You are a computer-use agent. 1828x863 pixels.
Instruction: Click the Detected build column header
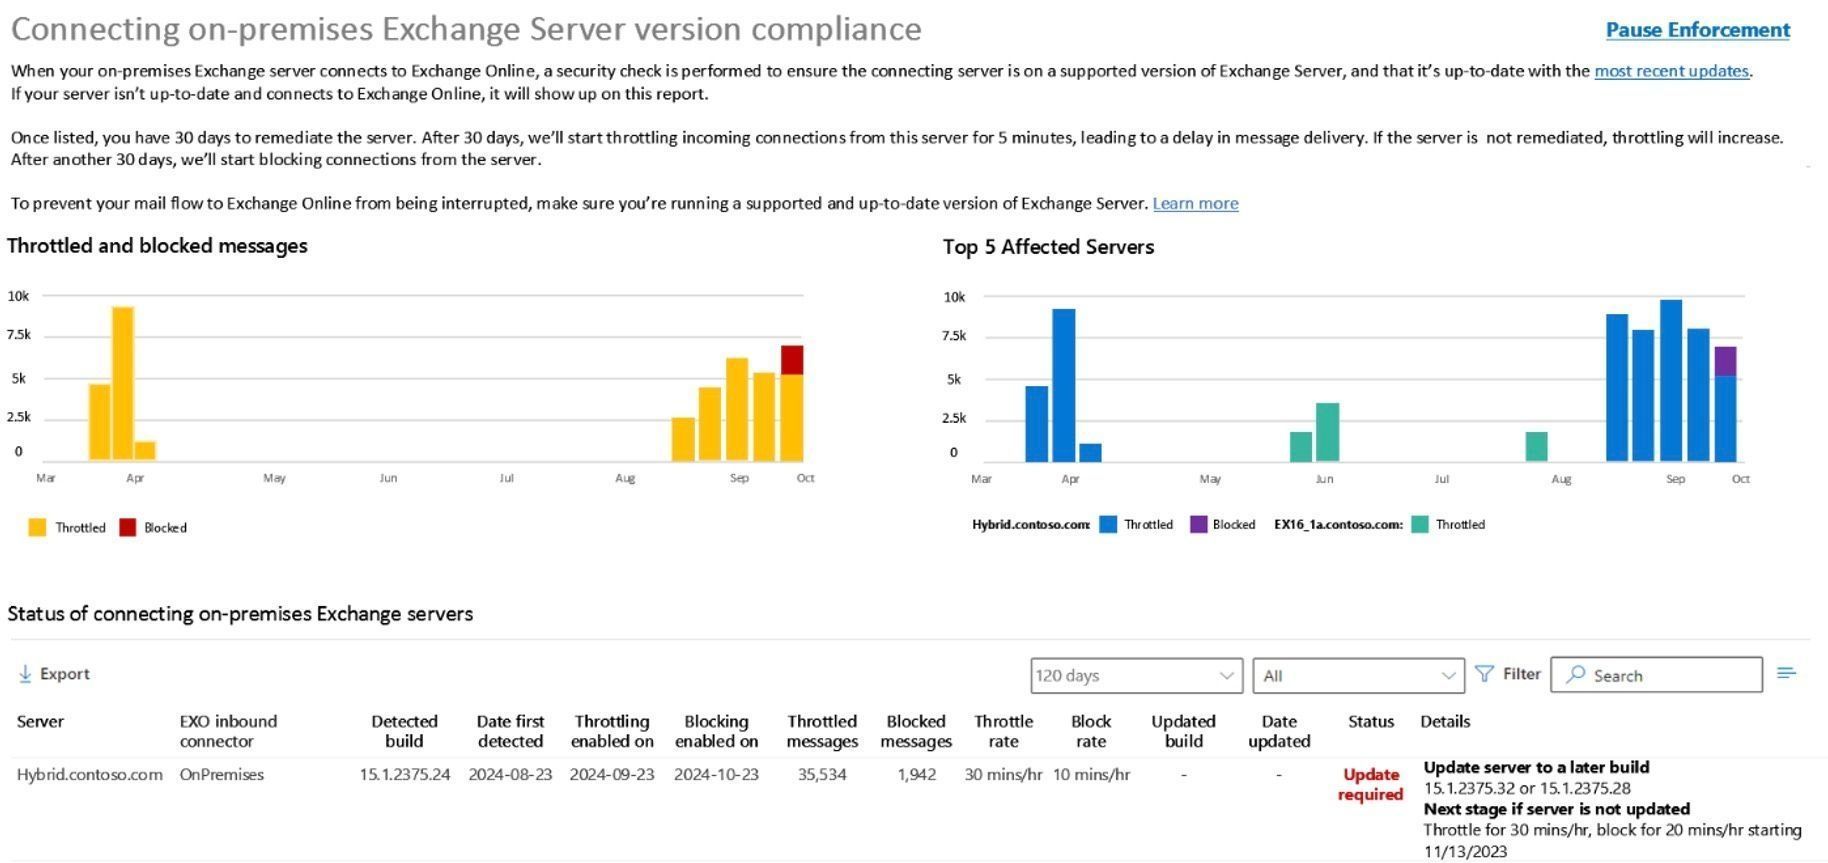point(404,732)
